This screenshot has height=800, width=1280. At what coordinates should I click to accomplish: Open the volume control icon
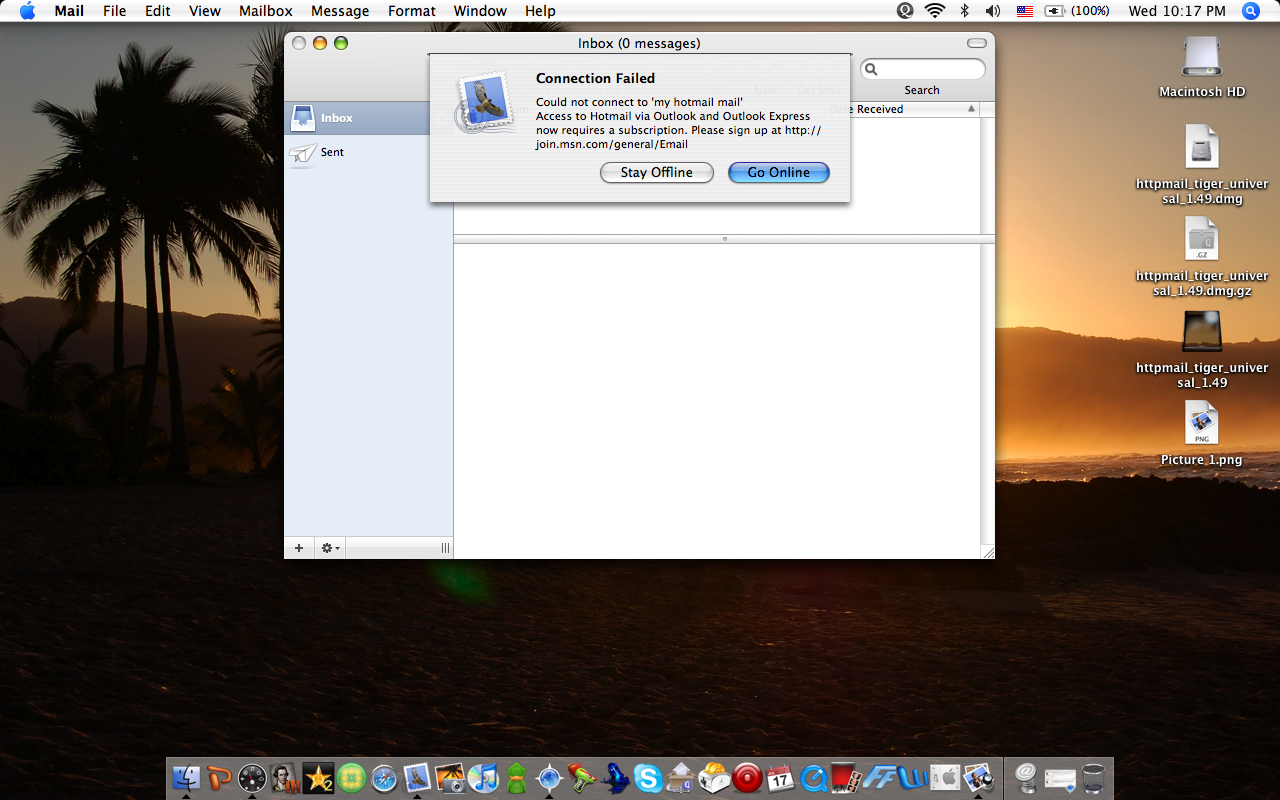tap(993, 11)
